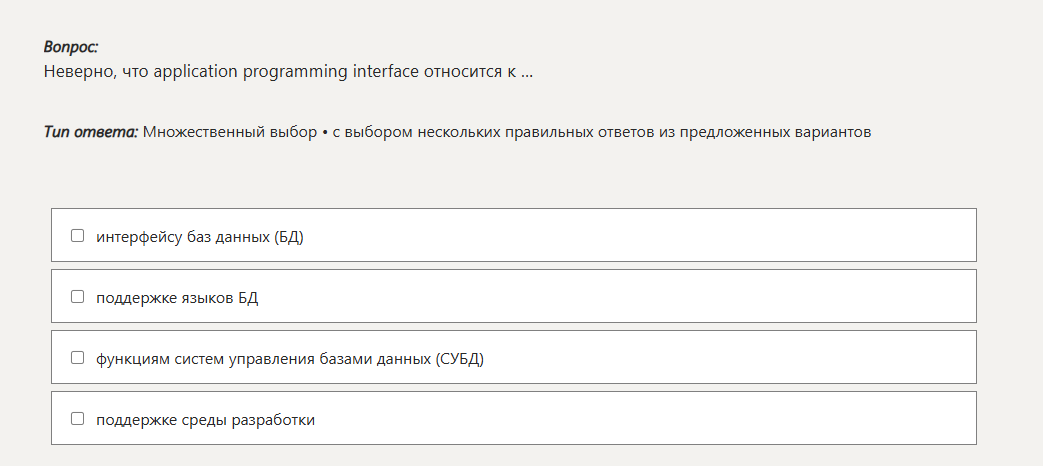
Task: Click the answer text "поддержке среды разработки"
Action: pyautogui.click(x=205, y=420)
